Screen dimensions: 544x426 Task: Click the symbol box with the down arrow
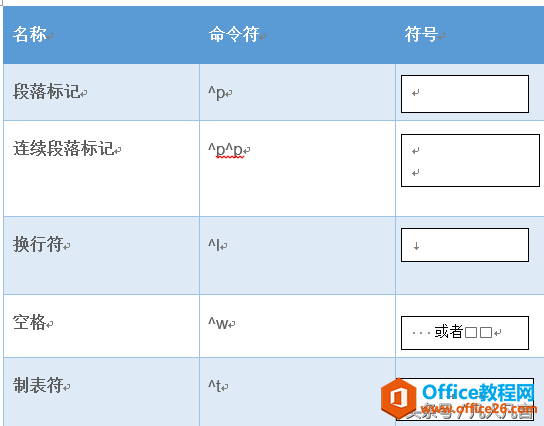coord(465,245)
